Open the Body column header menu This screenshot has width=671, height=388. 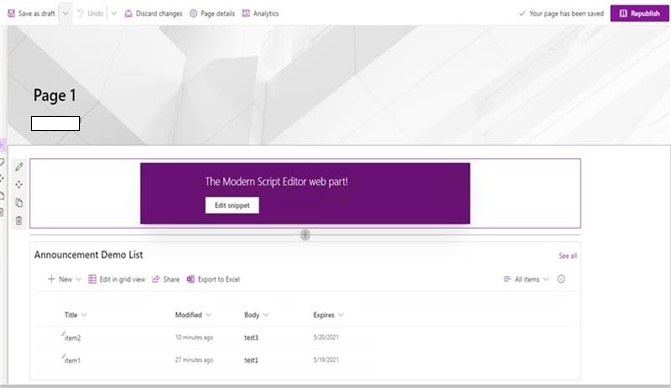(256, 315)
